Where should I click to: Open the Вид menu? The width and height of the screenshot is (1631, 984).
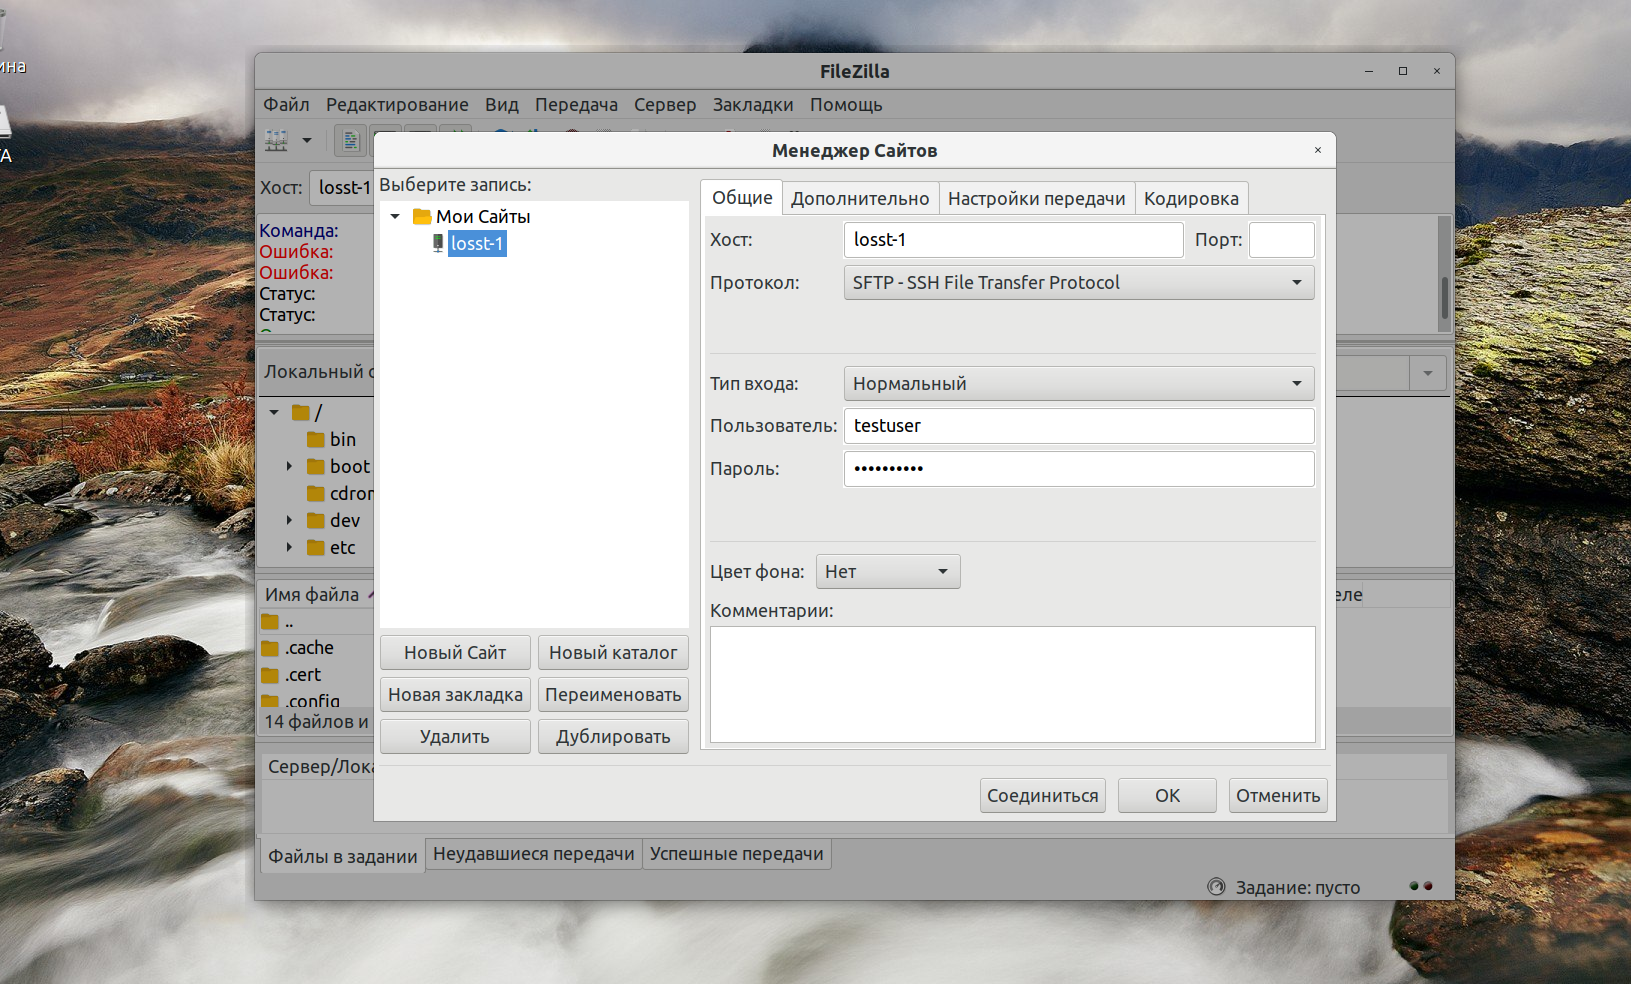[502, 105]
